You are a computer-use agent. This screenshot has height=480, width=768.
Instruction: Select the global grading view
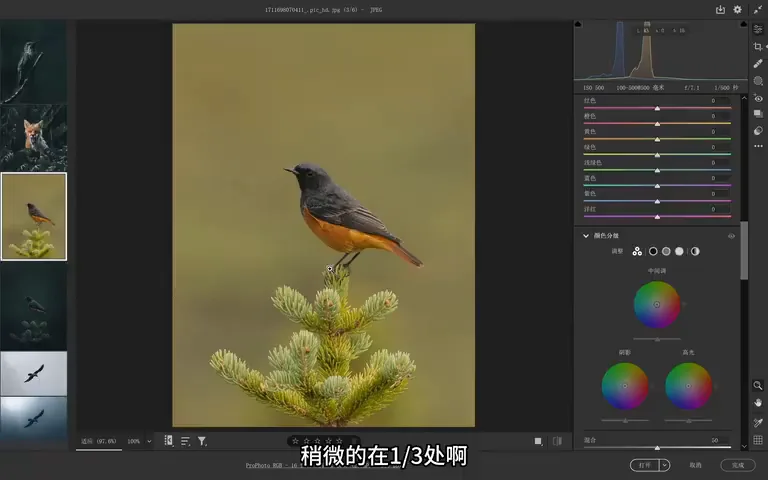pyautogui.click(x=695, y=251)
